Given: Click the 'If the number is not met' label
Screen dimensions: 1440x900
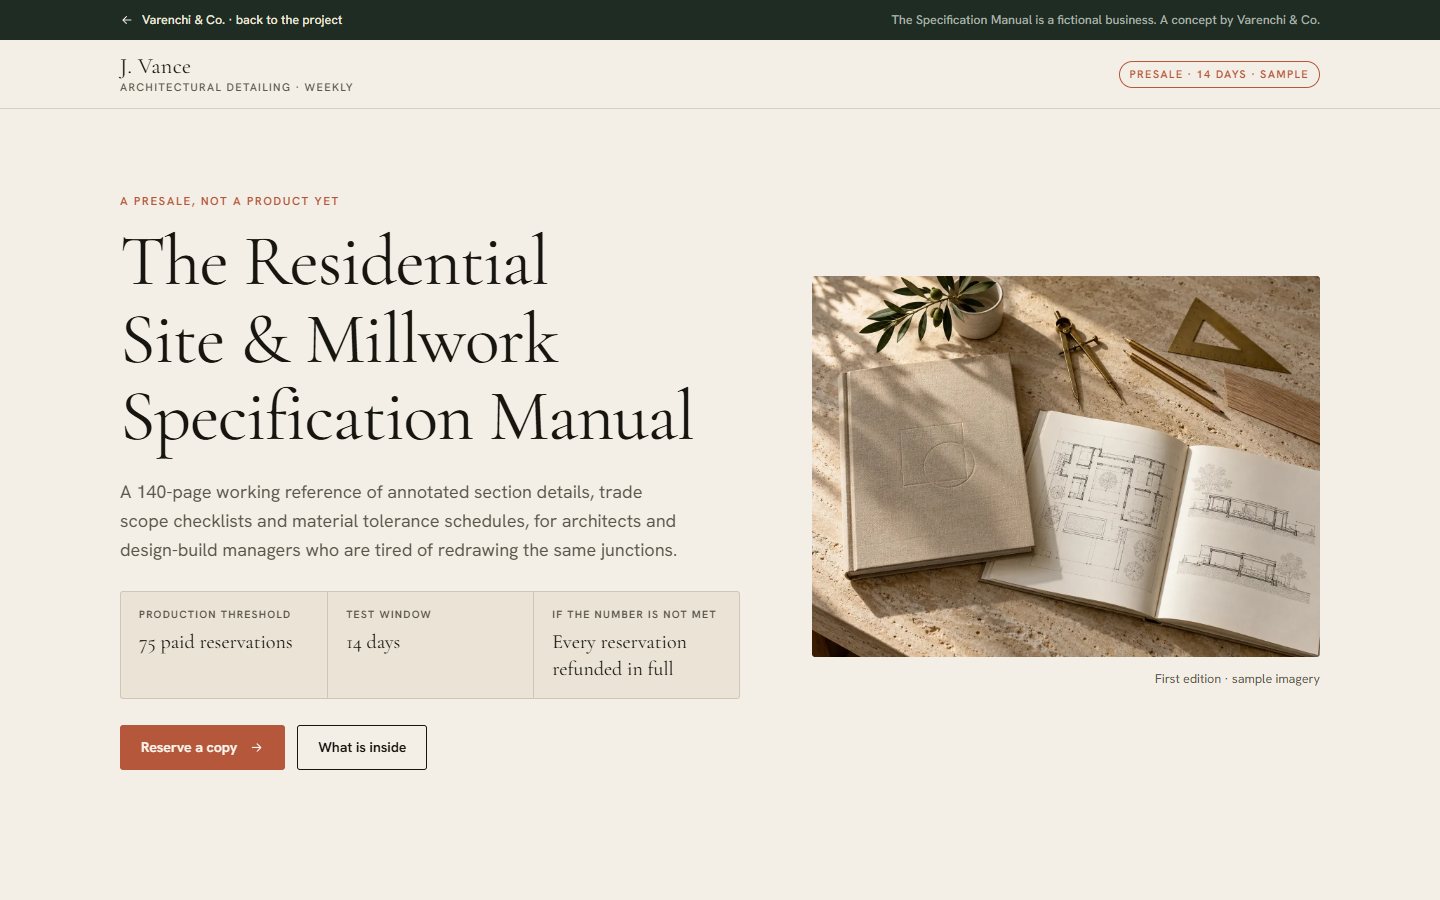Looking at the screenshot, I should 634,615.
